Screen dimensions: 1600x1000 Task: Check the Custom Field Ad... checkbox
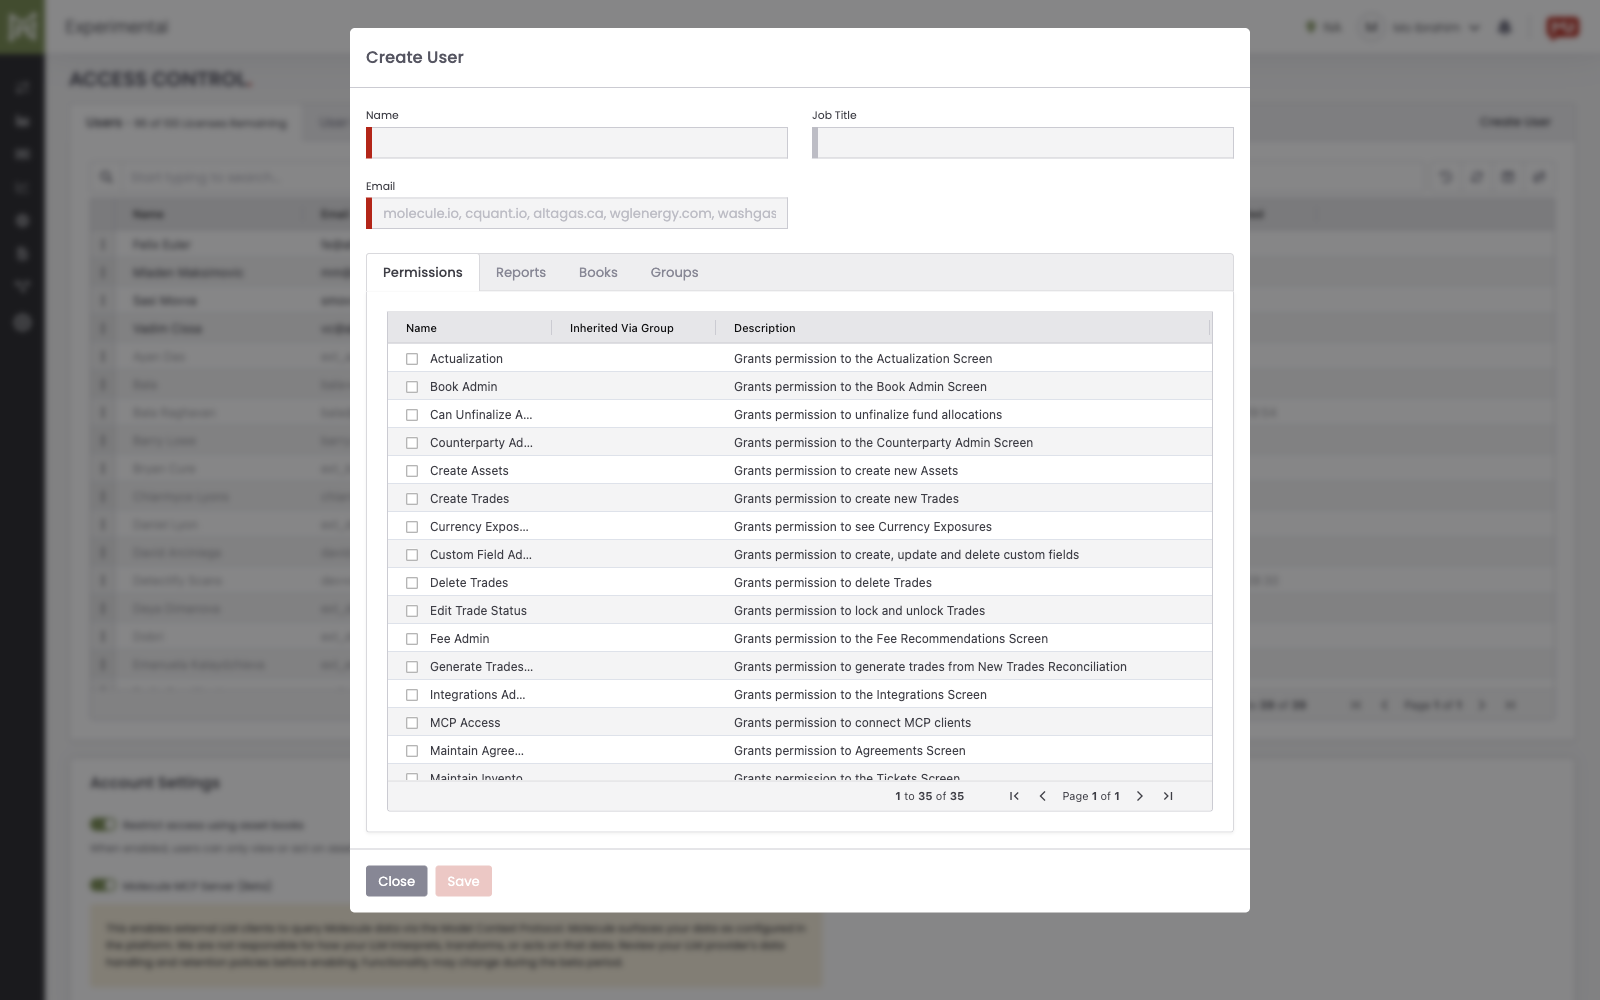click(412, 555)
